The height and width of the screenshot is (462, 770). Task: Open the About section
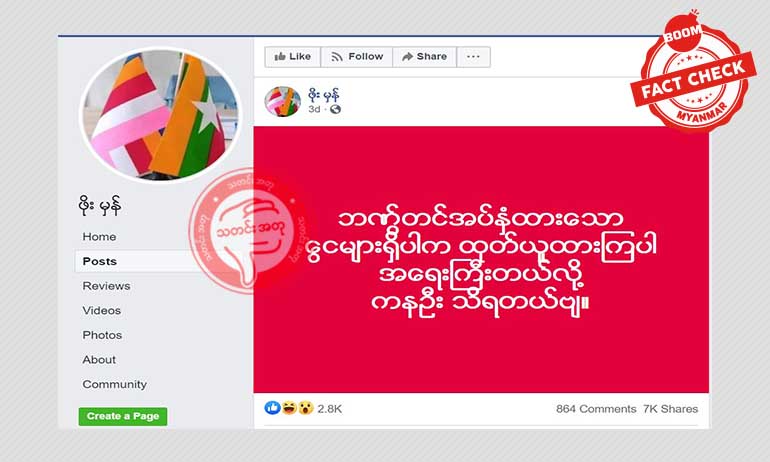click(99, 359)
